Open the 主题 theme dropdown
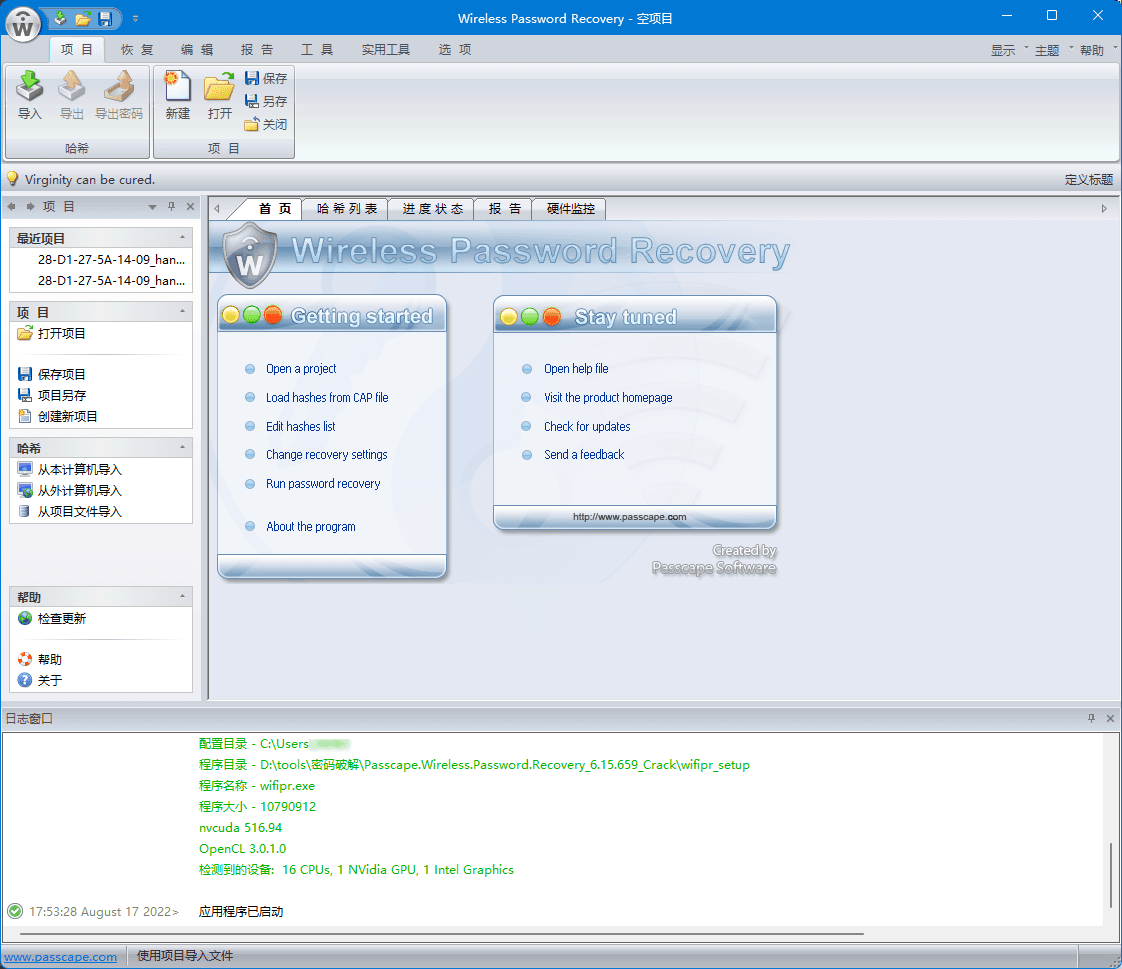The height and width of the screenshot is (969, 1122). [x=1053, y=50]
